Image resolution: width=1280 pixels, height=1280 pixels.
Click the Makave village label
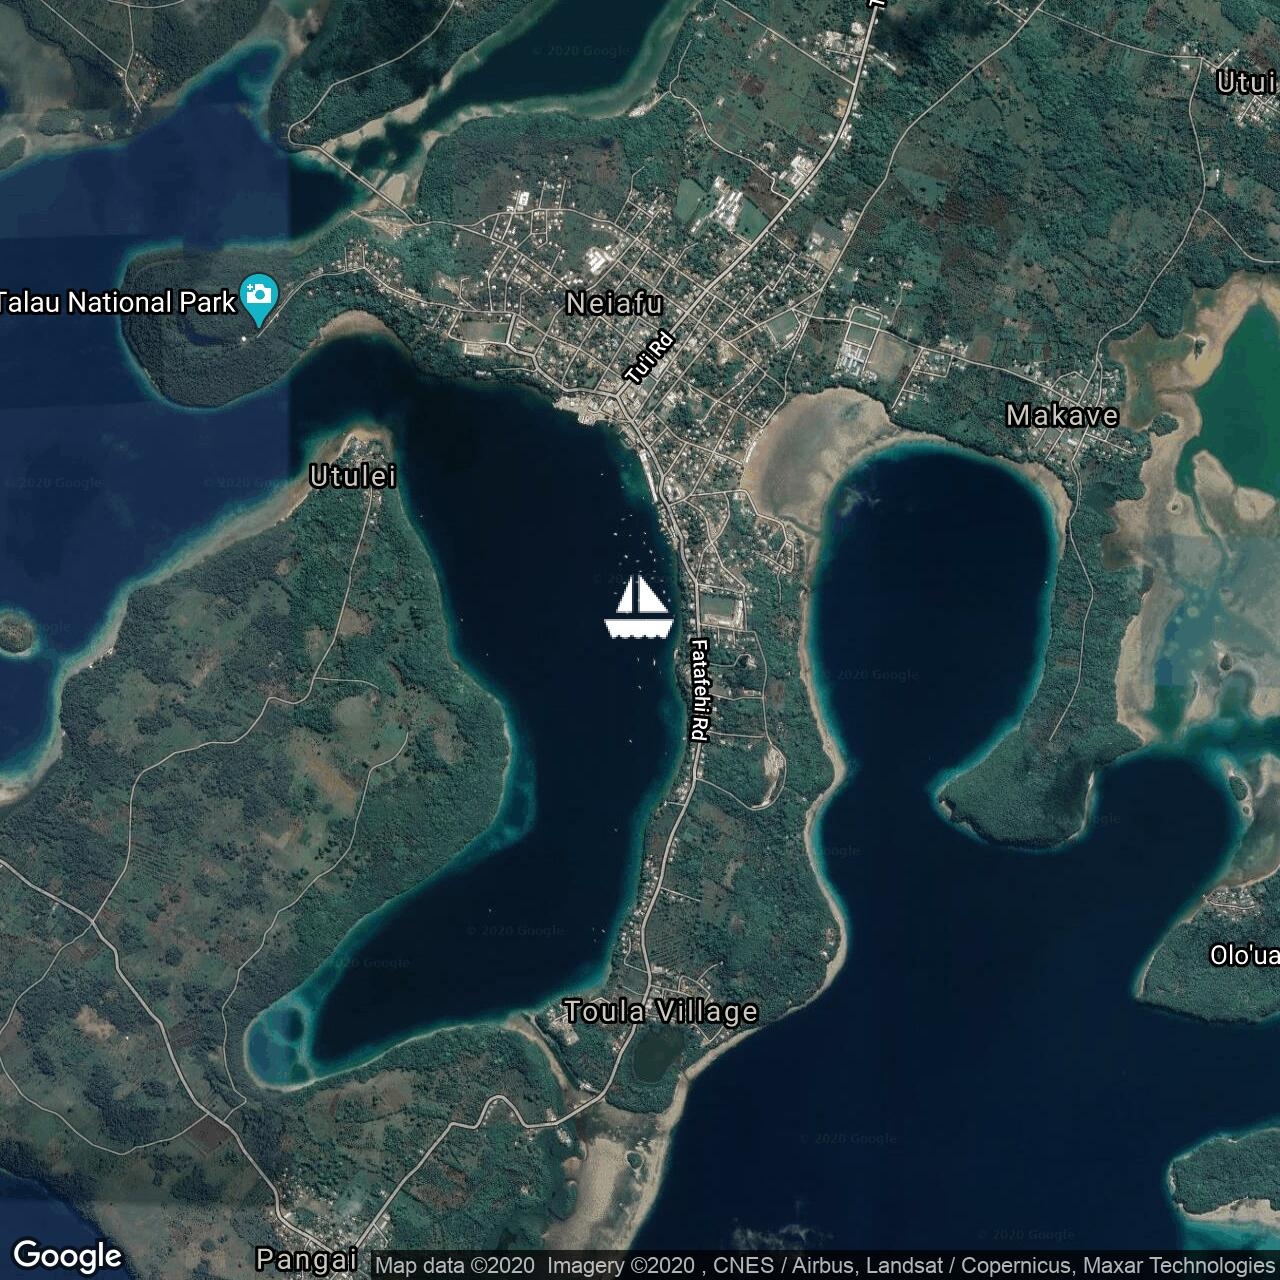pos(1062,416)
